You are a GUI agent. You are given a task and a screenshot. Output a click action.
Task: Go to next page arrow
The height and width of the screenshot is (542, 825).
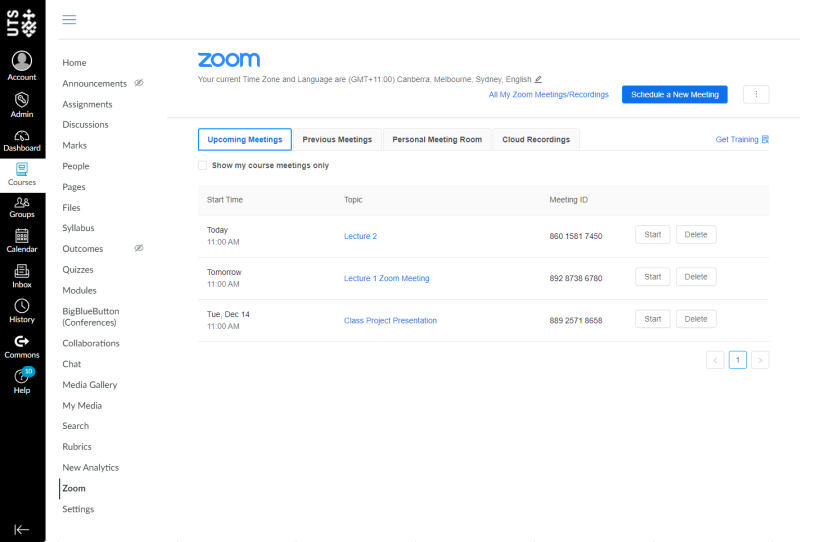point(760,360)
